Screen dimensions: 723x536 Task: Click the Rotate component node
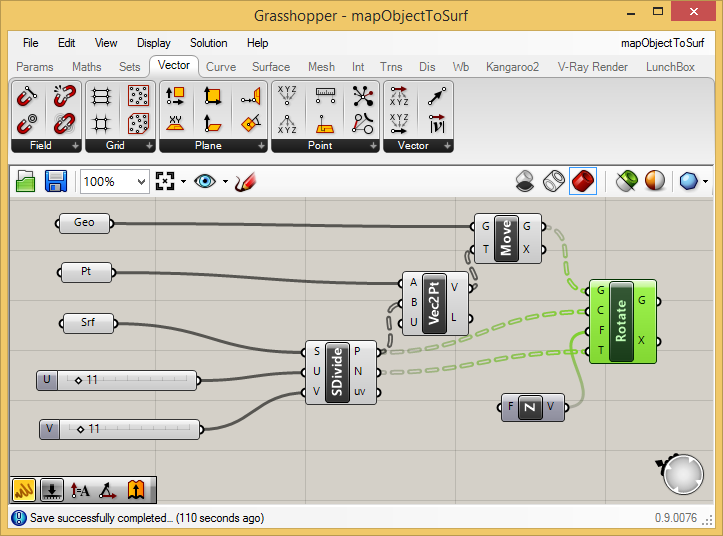[621, 321]
